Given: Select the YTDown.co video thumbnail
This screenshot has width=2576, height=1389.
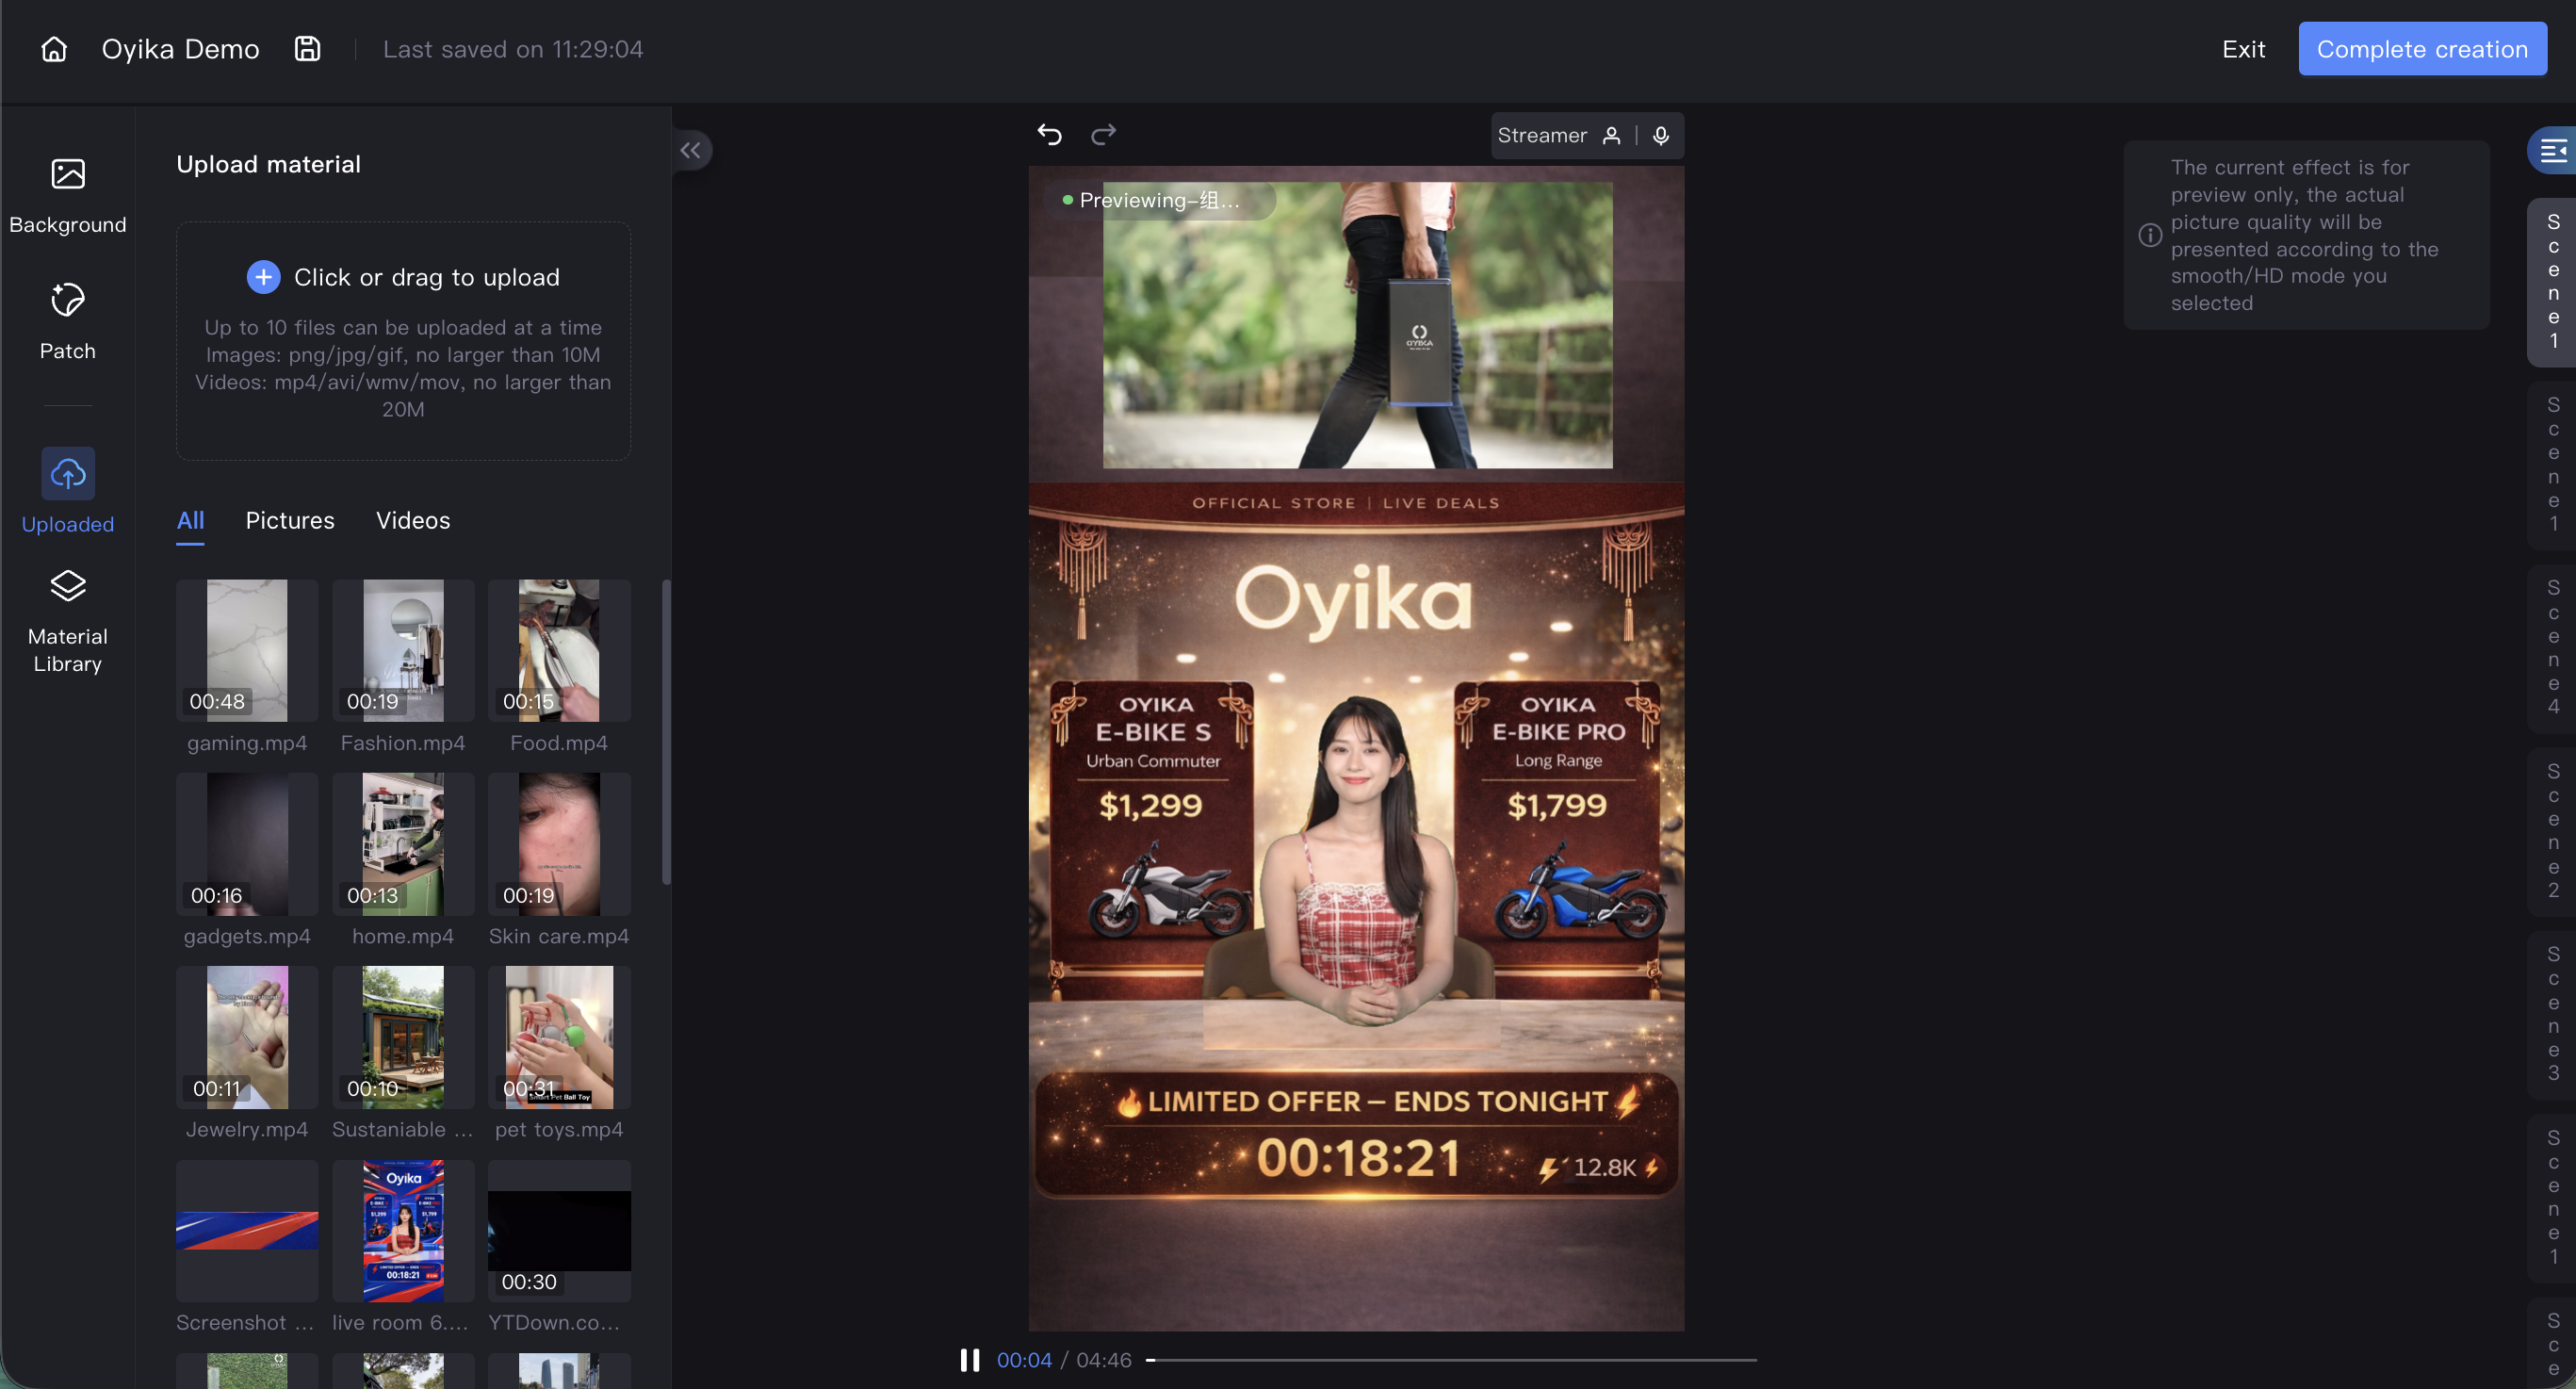Looking at the screenshot, I should [x=559, y=1231].
